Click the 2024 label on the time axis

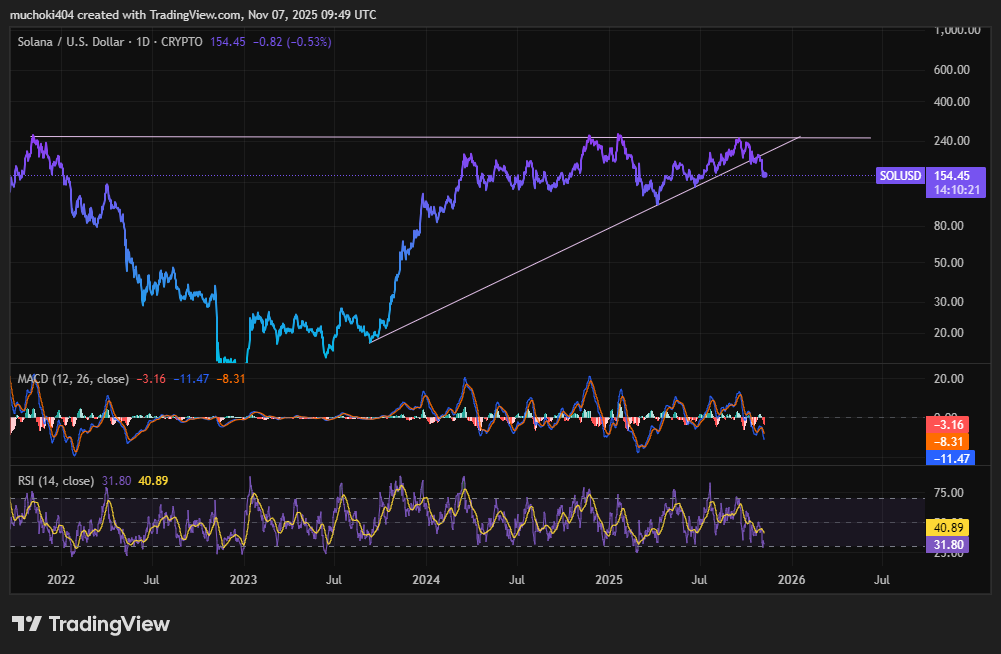[426, 579]
